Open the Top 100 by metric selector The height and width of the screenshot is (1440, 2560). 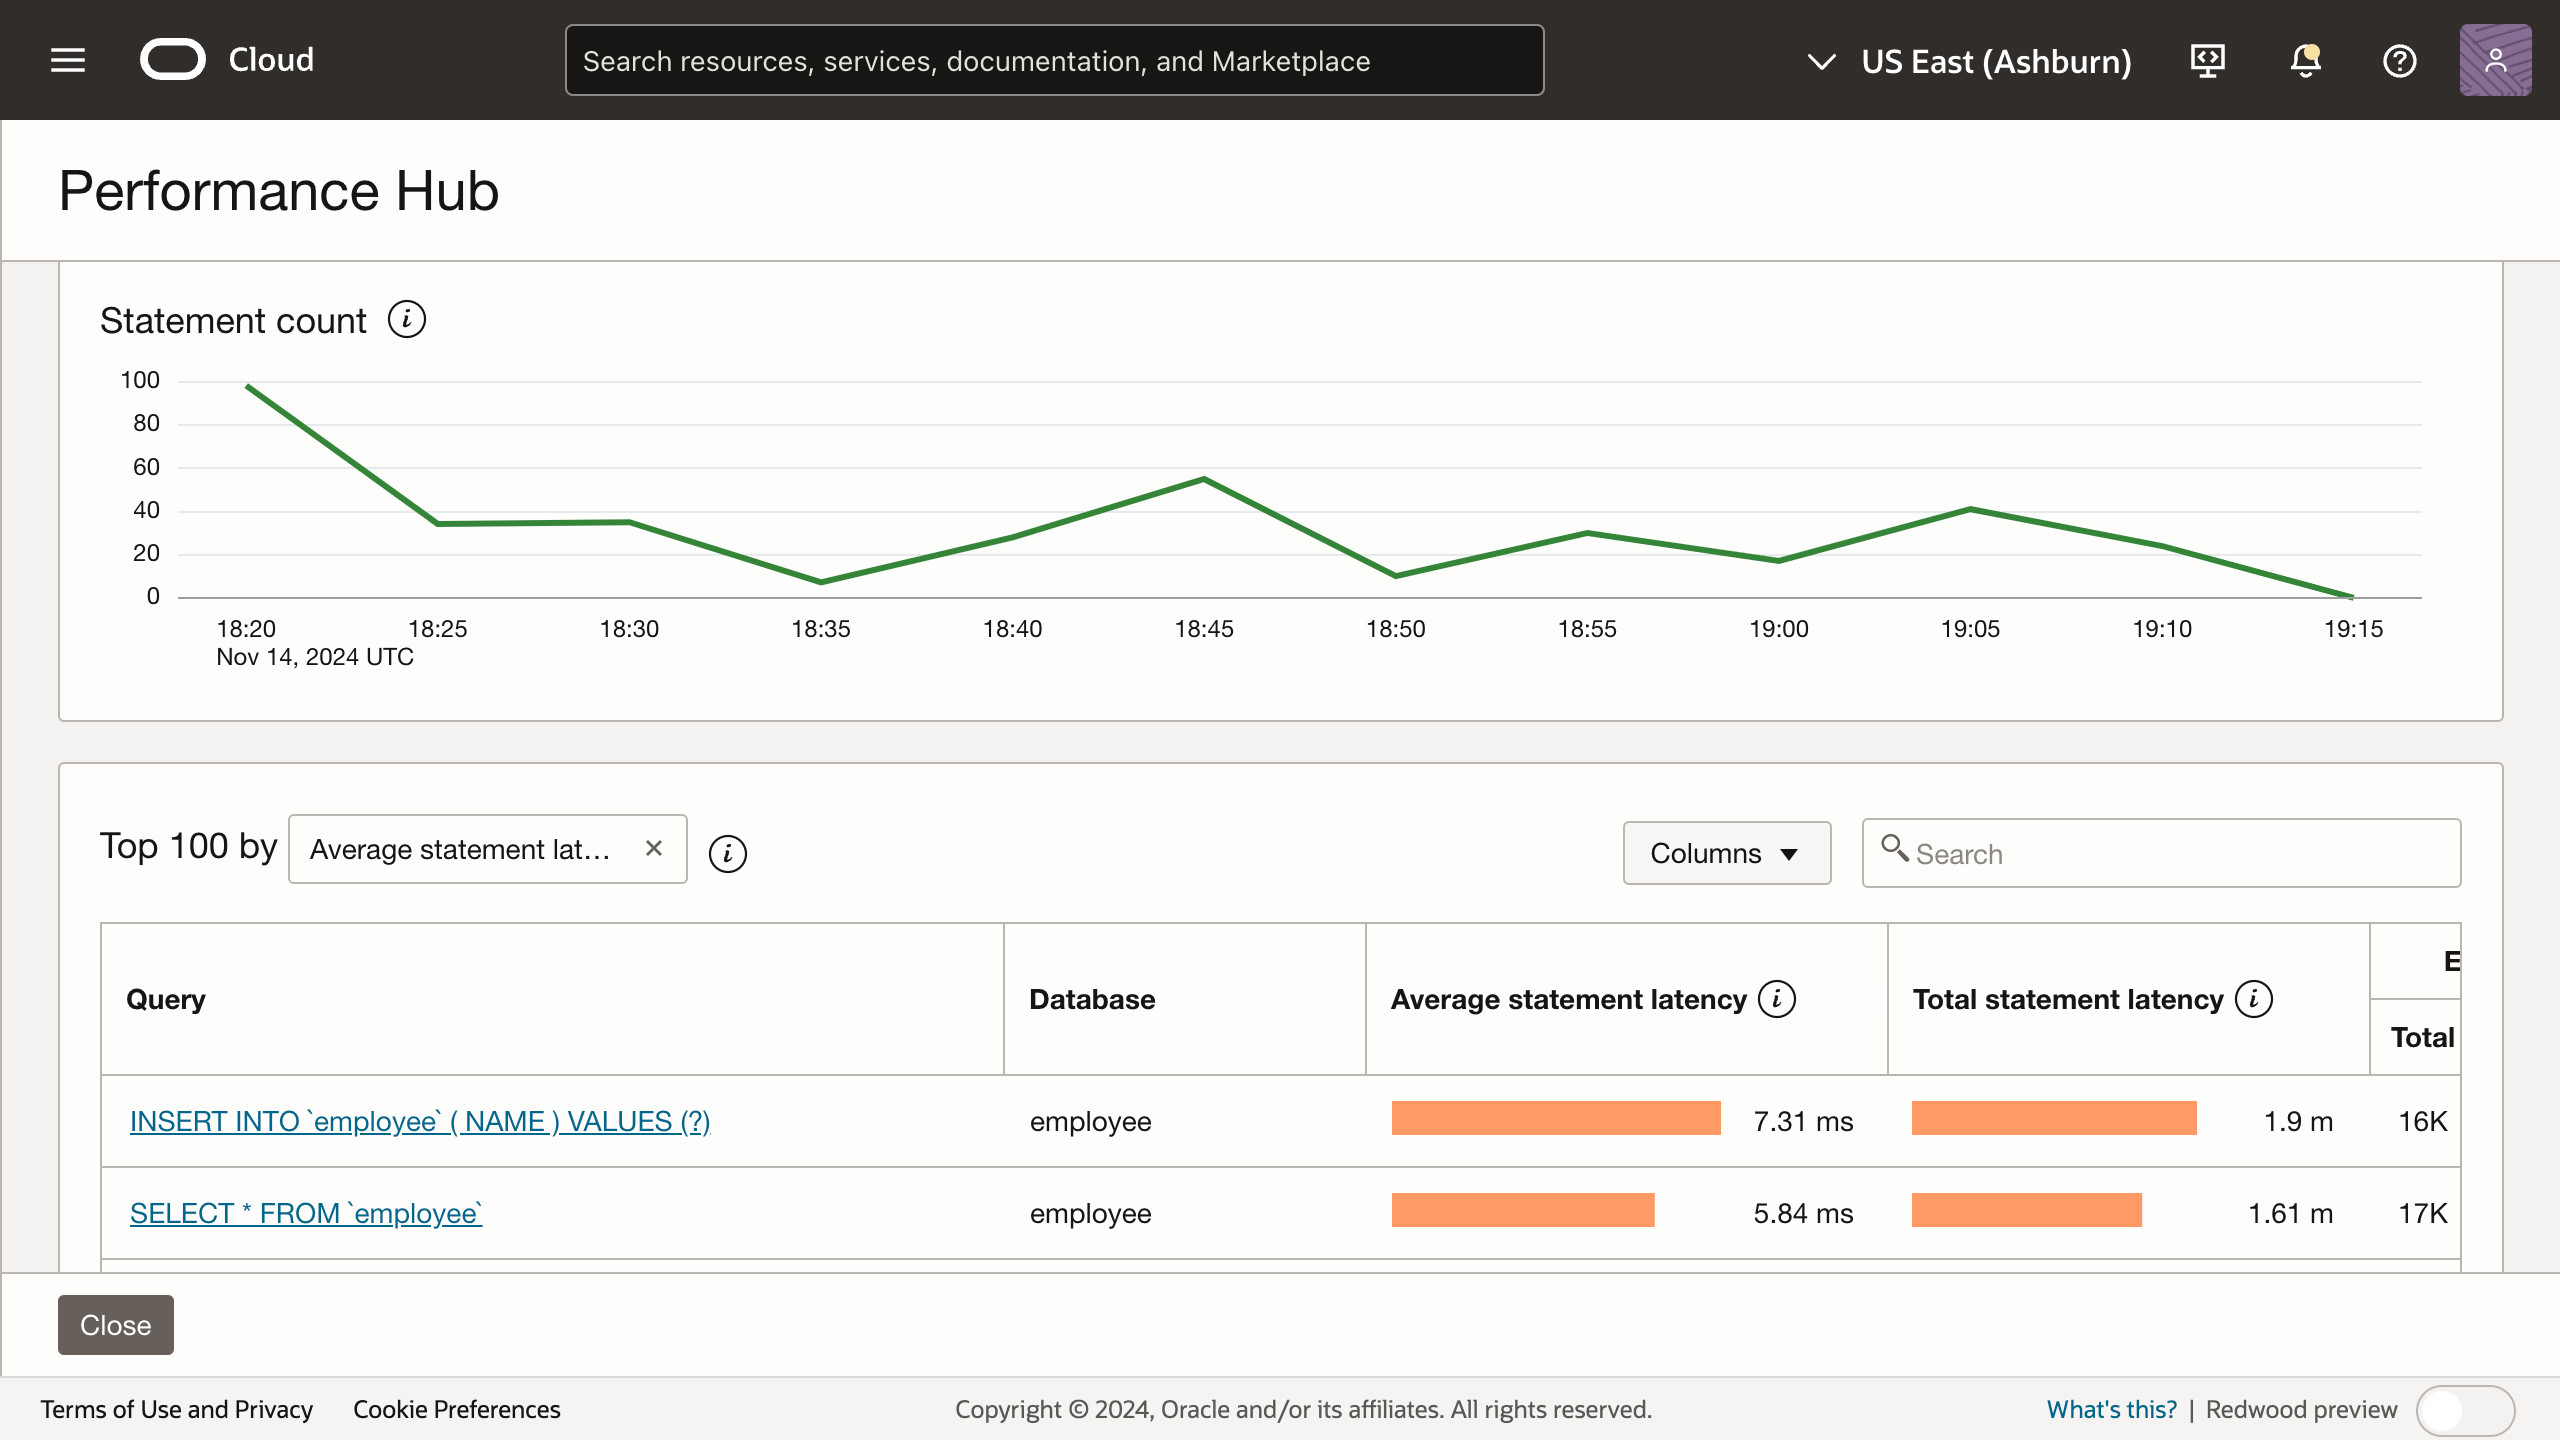(460, 849)
